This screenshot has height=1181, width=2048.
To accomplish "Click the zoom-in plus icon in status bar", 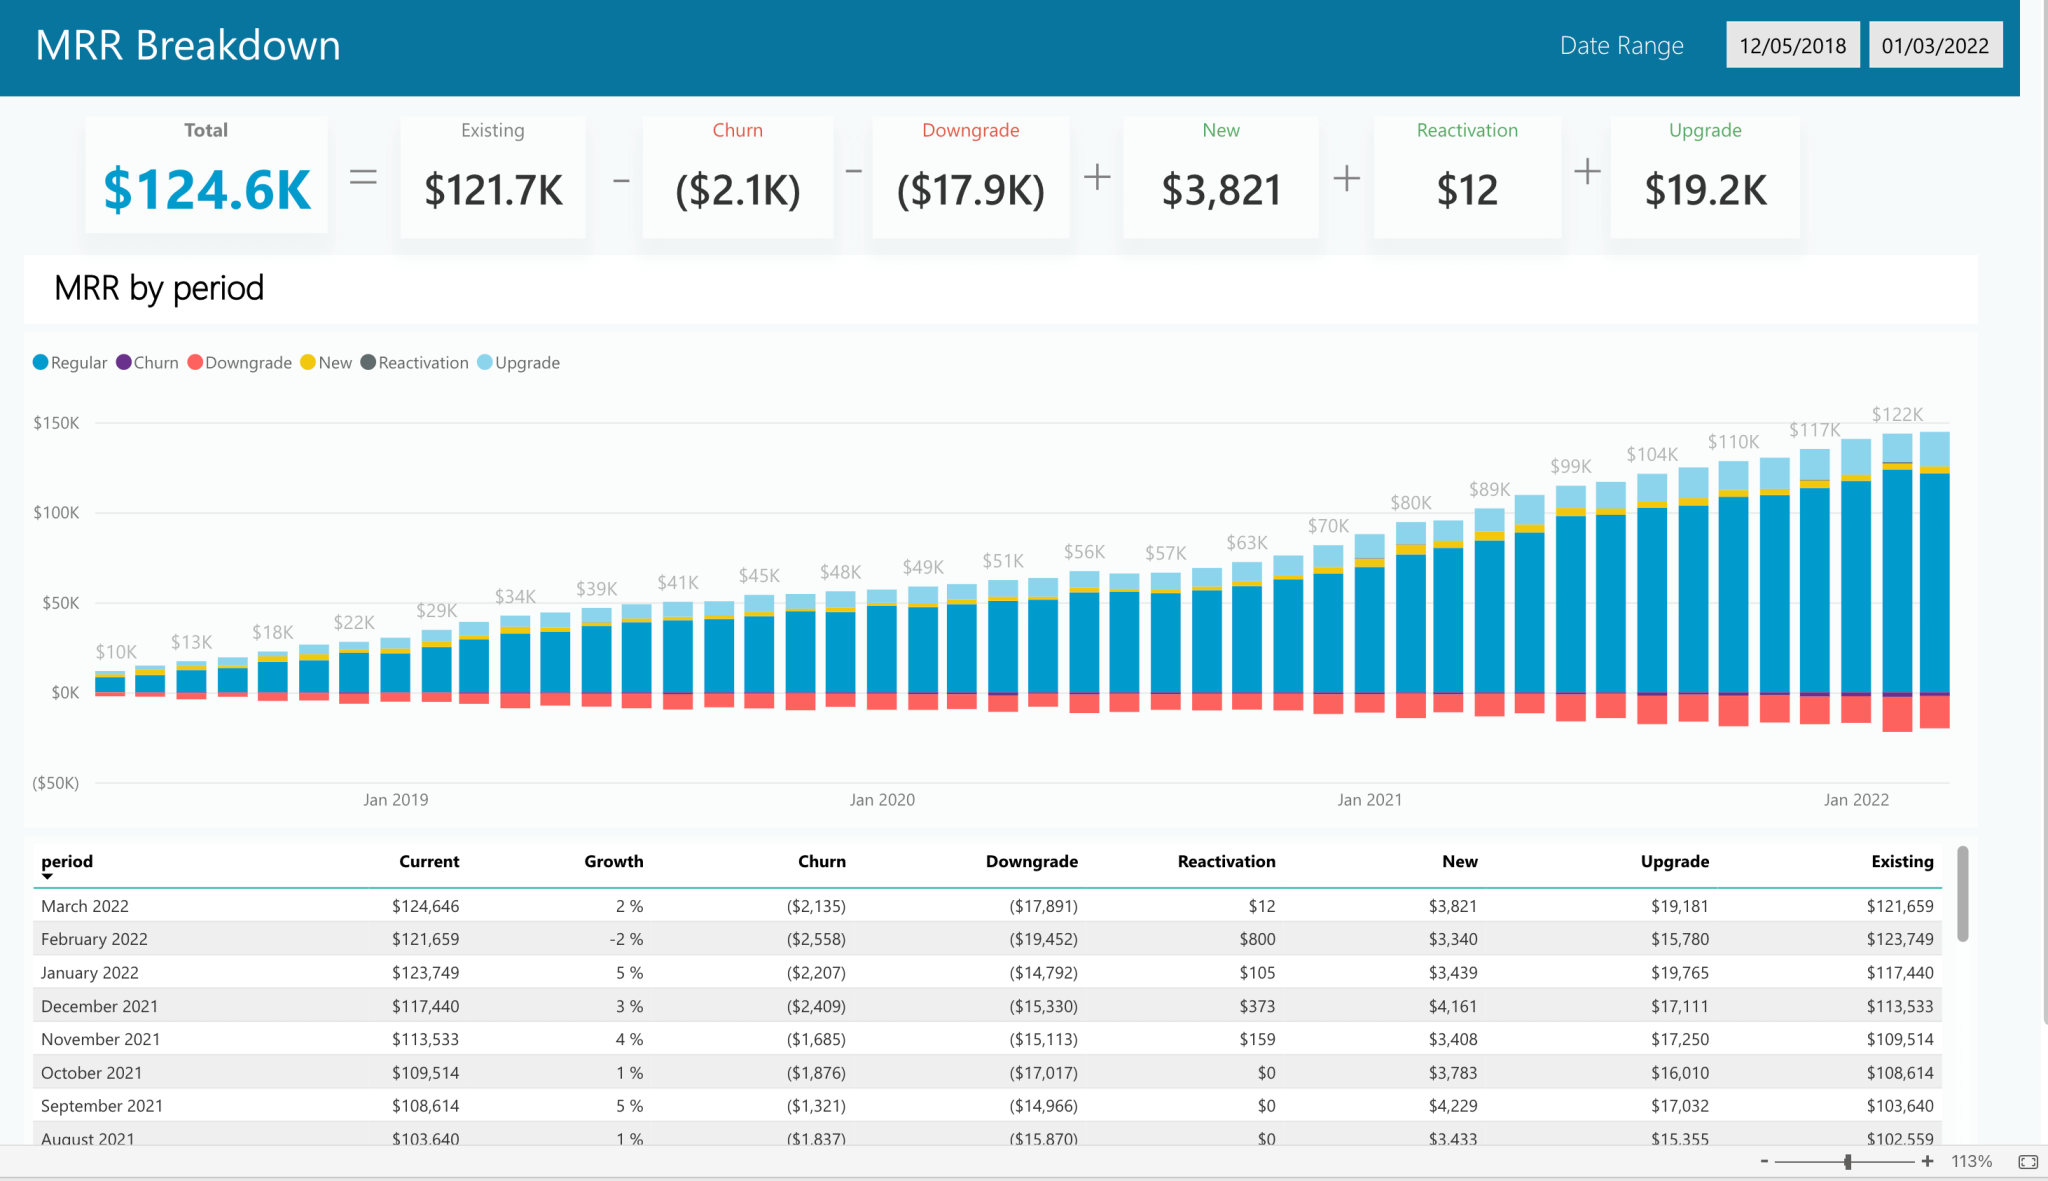I will click(1925, 1161).
